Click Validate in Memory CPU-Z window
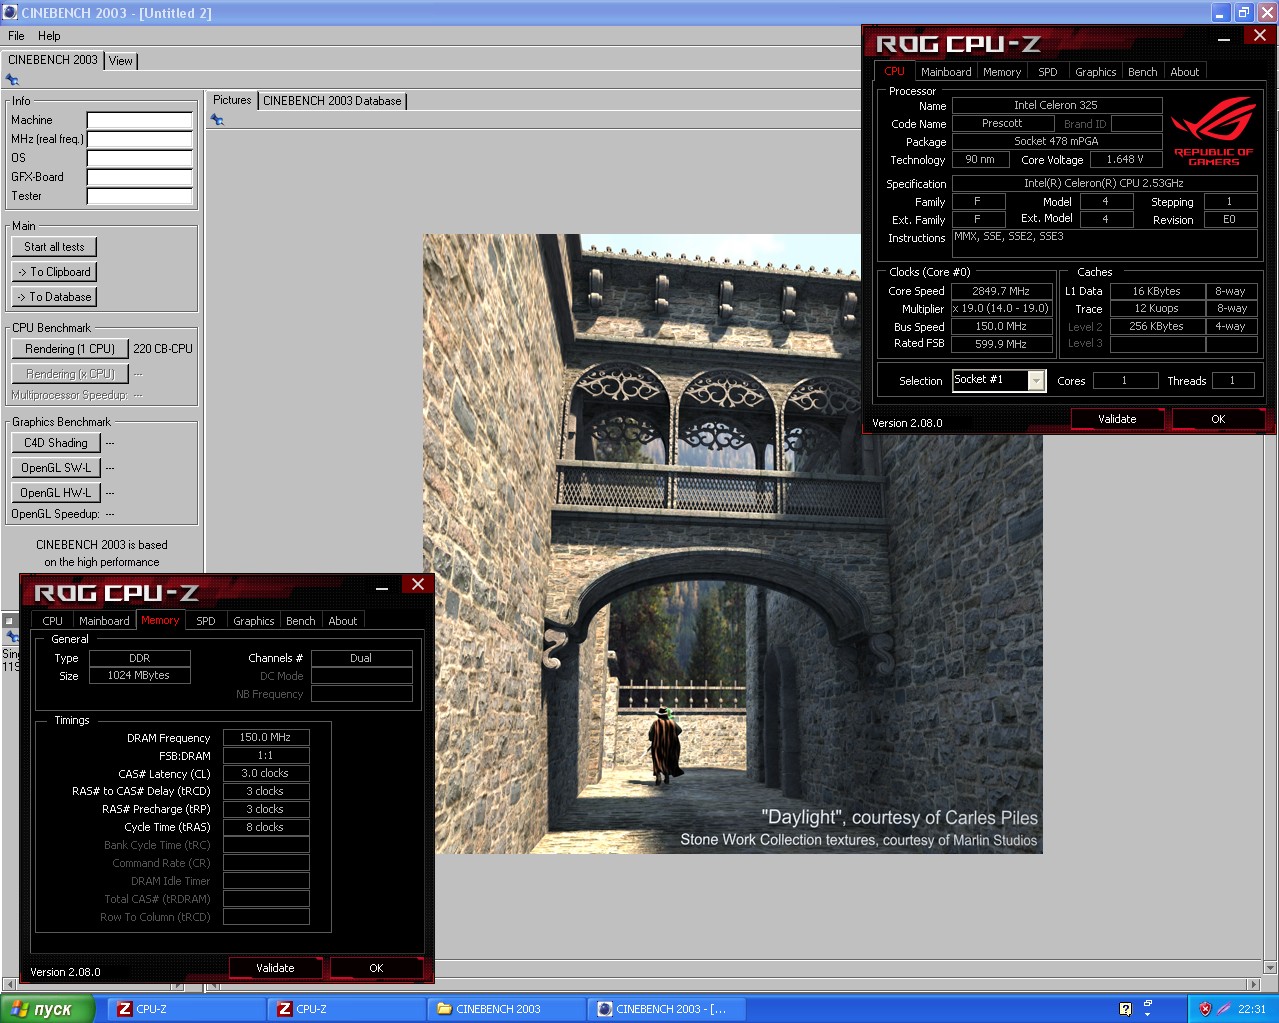This screenshot has height=1023, width=1279. [275, 968]
